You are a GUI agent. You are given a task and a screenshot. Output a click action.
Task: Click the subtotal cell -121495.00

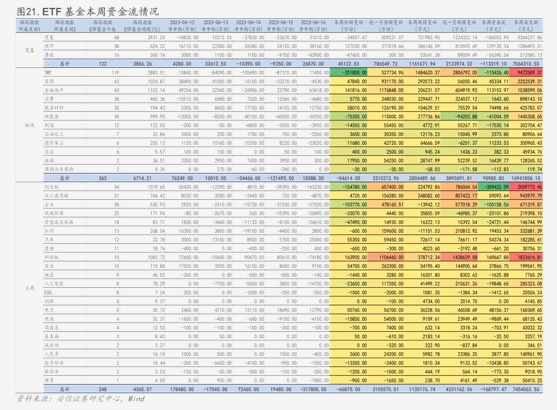(280, 178)
